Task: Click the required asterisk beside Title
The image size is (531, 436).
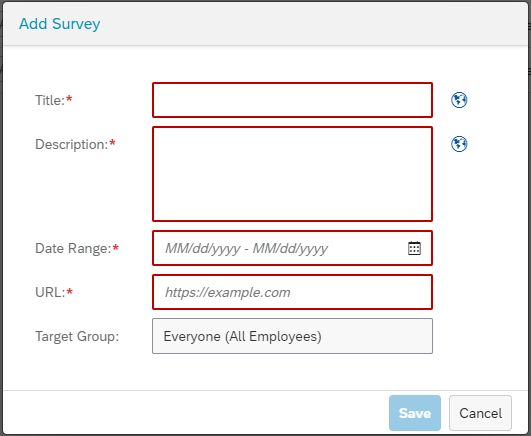Action: pyautogui.click(x=69, y=99)
